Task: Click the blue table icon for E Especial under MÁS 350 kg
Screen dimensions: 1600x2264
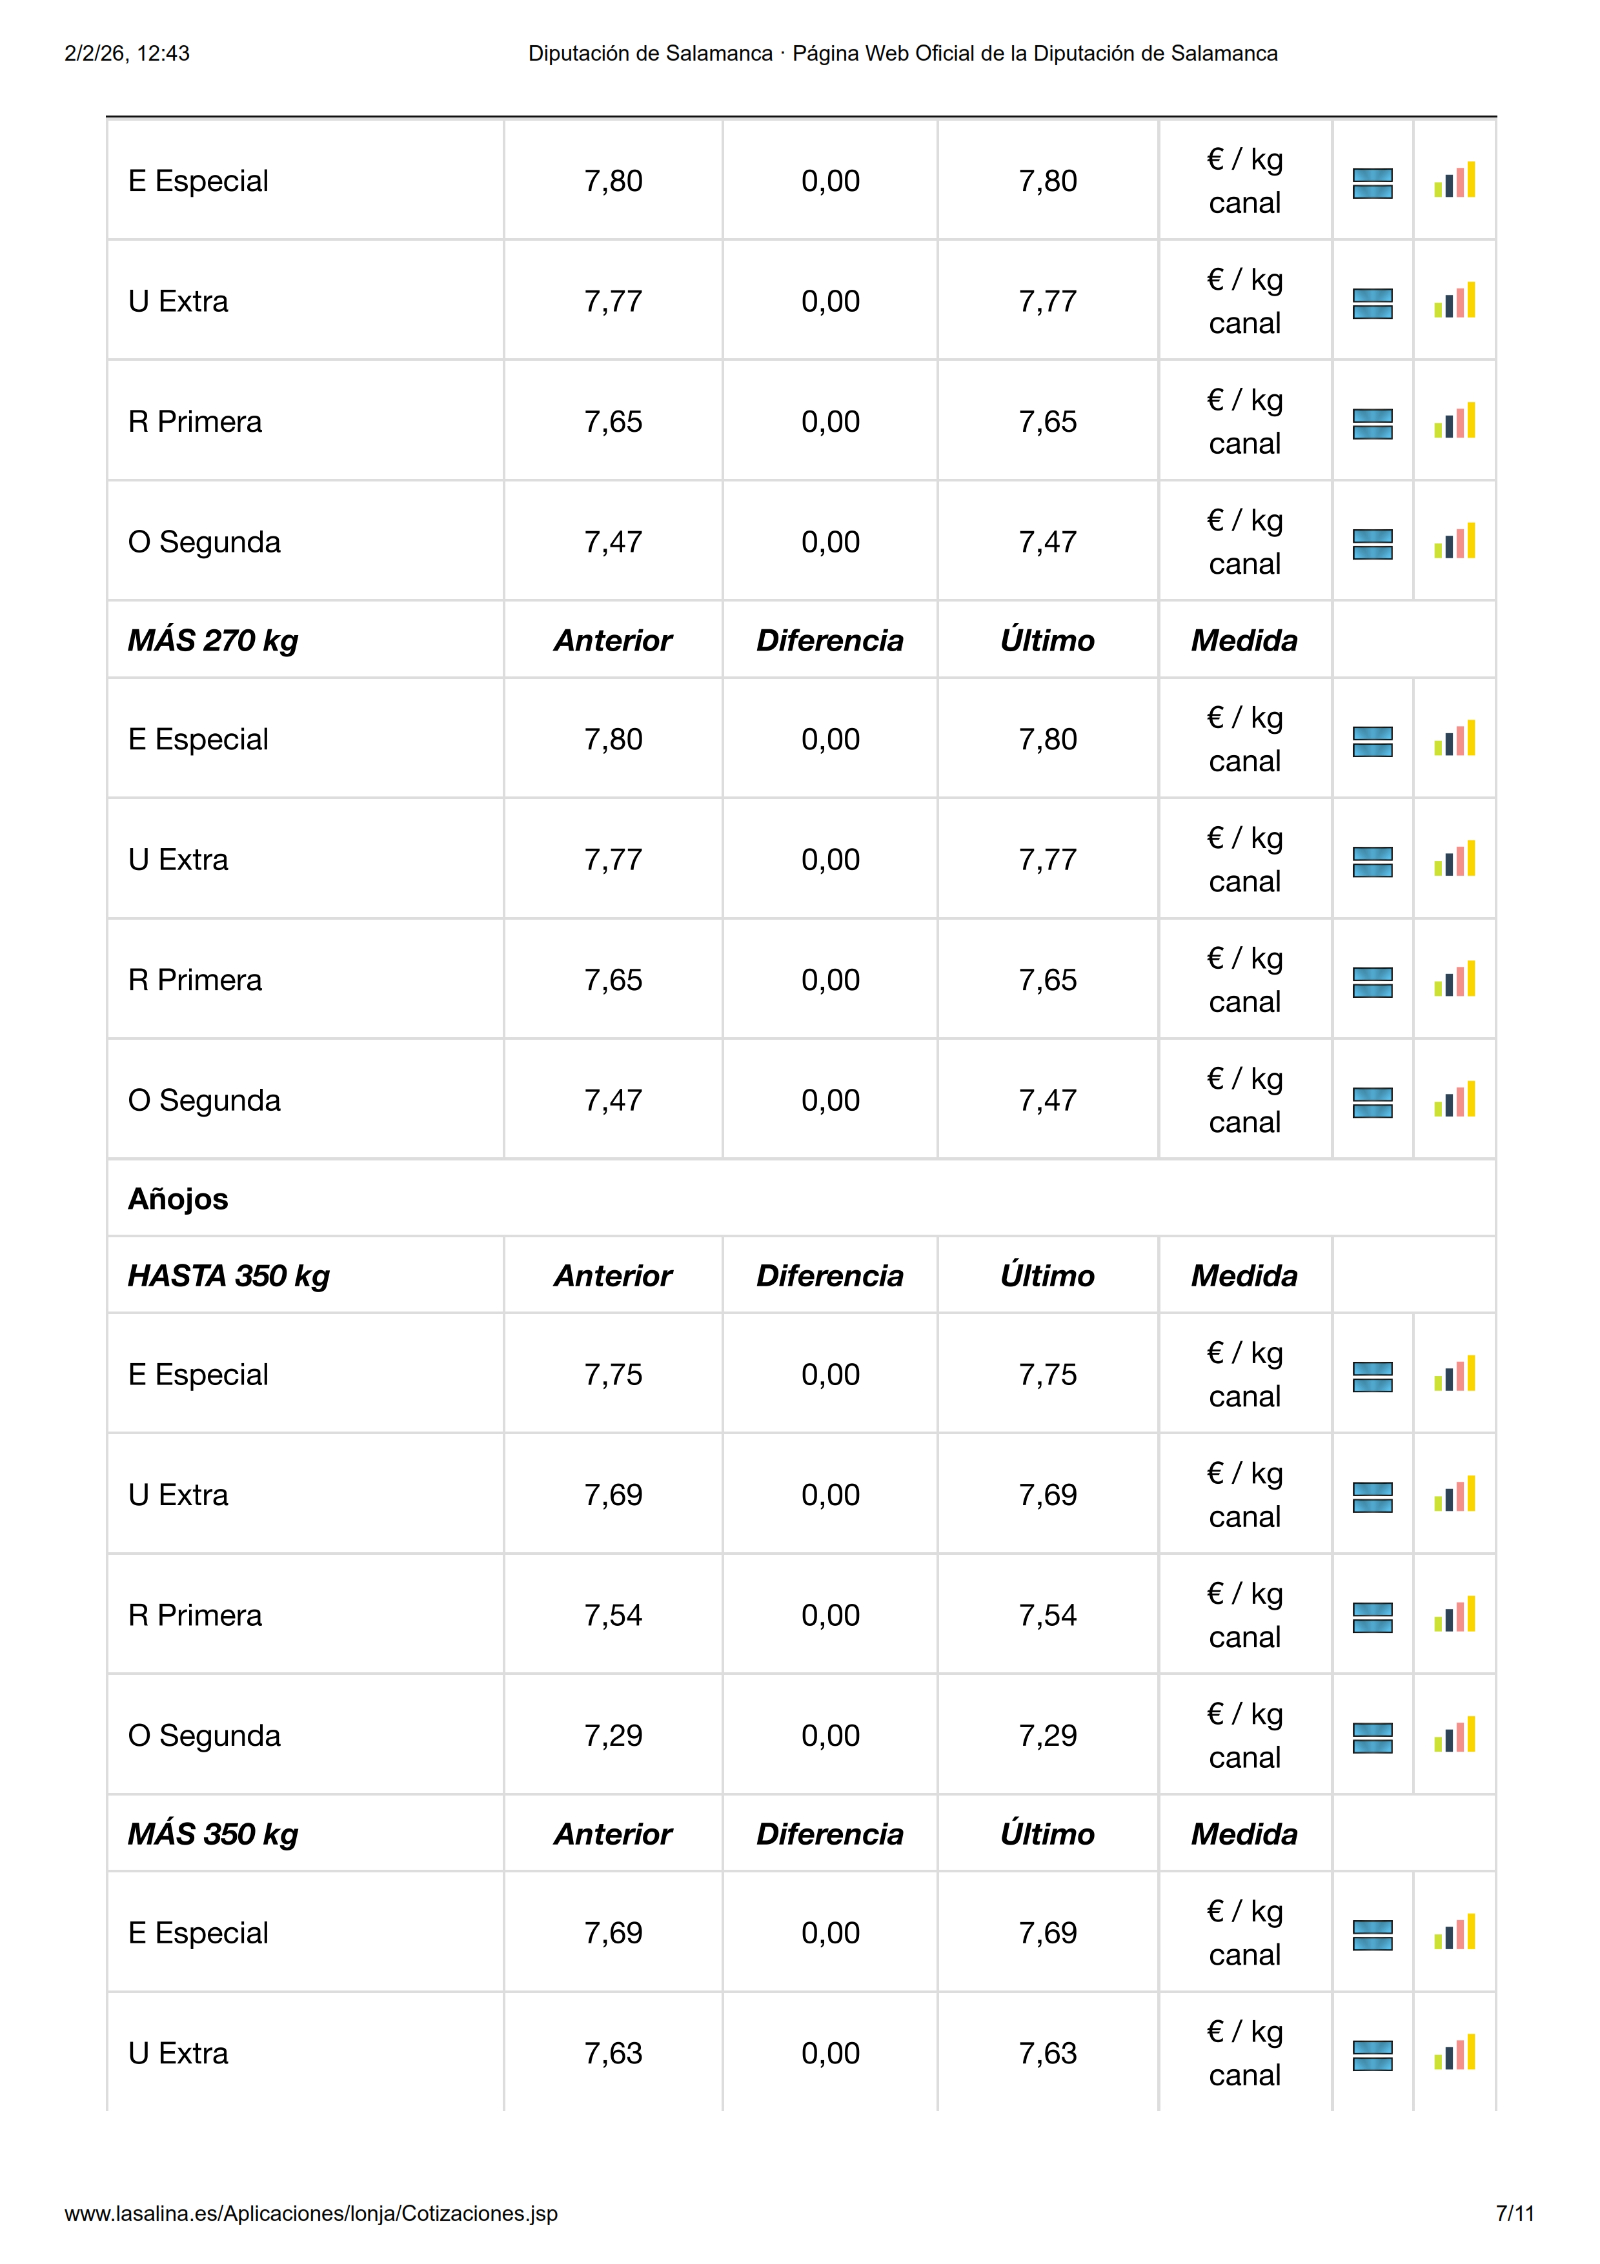Action: pyautogui.click(x=1372, y=1935)
